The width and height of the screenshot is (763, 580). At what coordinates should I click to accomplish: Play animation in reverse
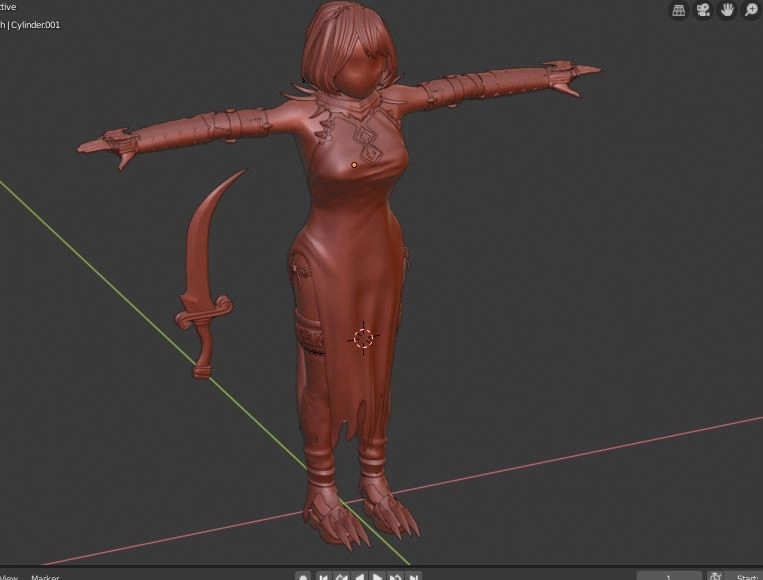click(359, 576)
